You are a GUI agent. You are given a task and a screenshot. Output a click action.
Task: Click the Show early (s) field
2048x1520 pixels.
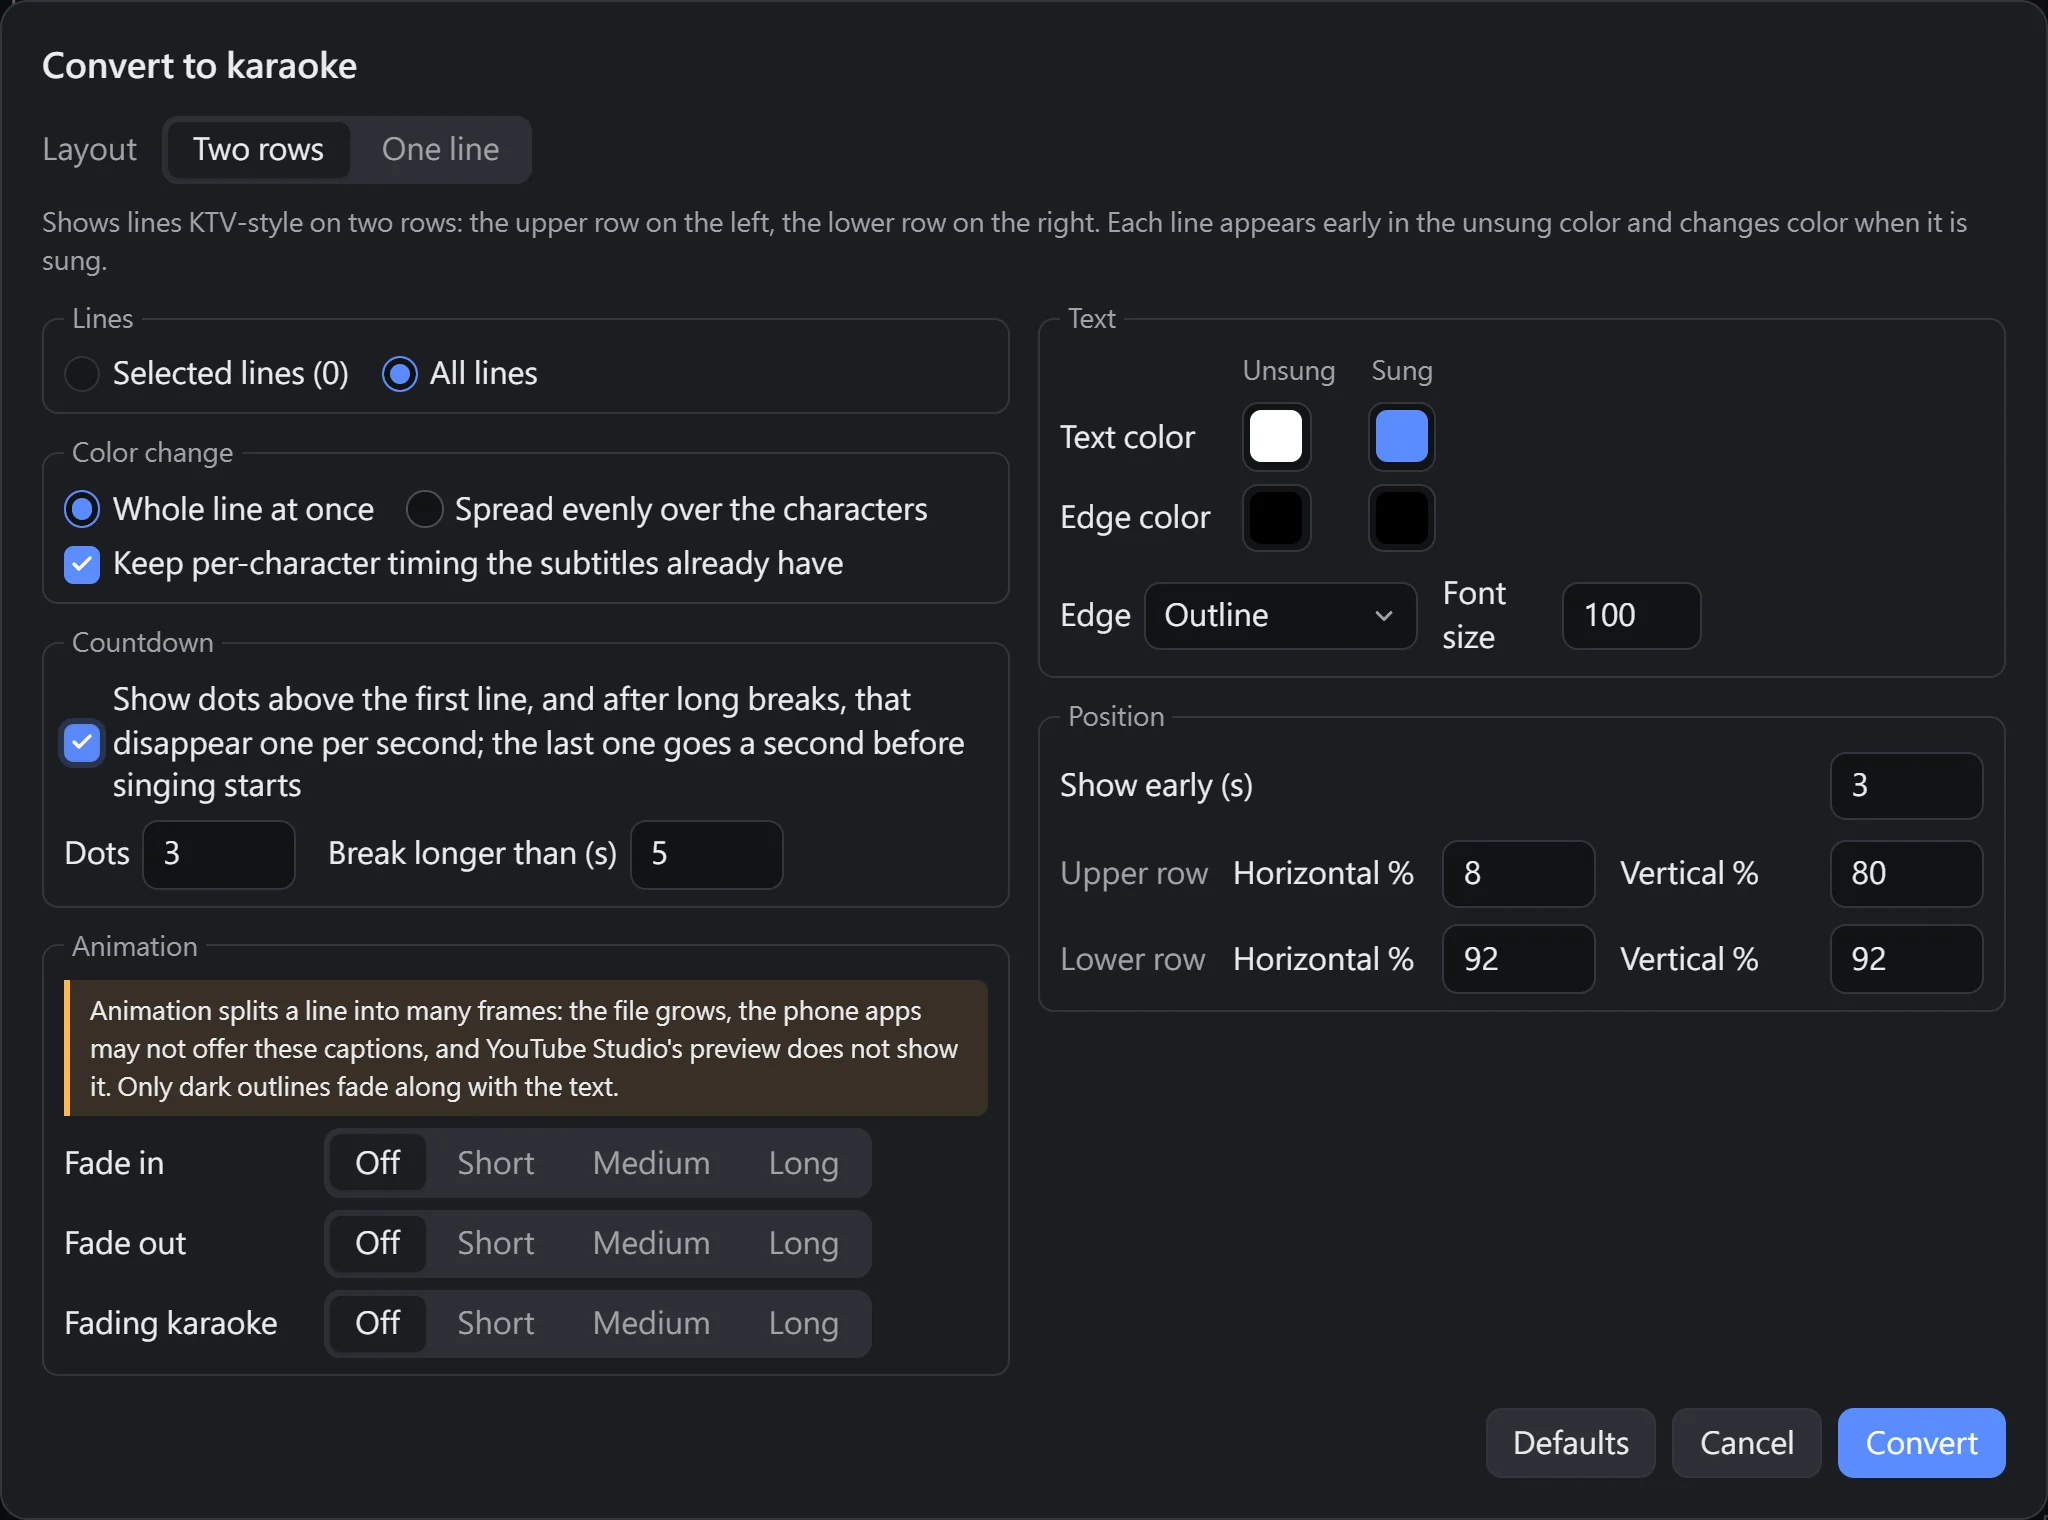coord(1906,786)
